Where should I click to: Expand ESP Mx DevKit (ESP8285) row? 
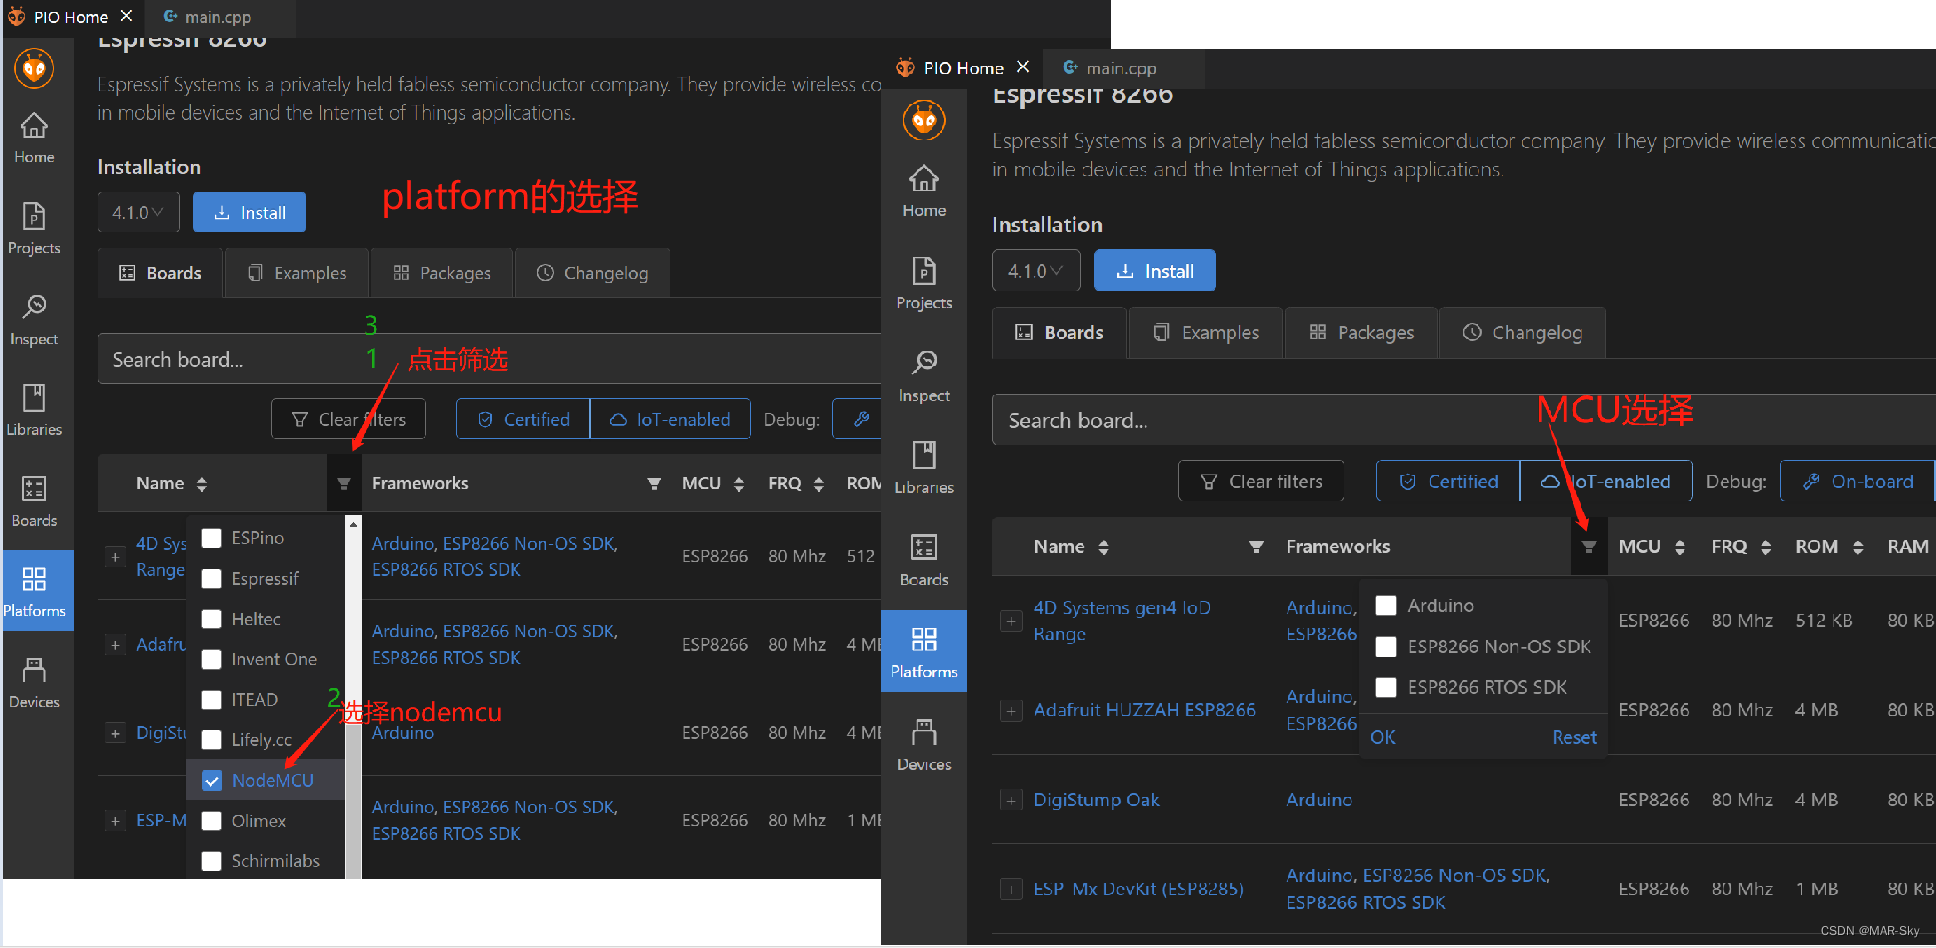pos(1011,889)
